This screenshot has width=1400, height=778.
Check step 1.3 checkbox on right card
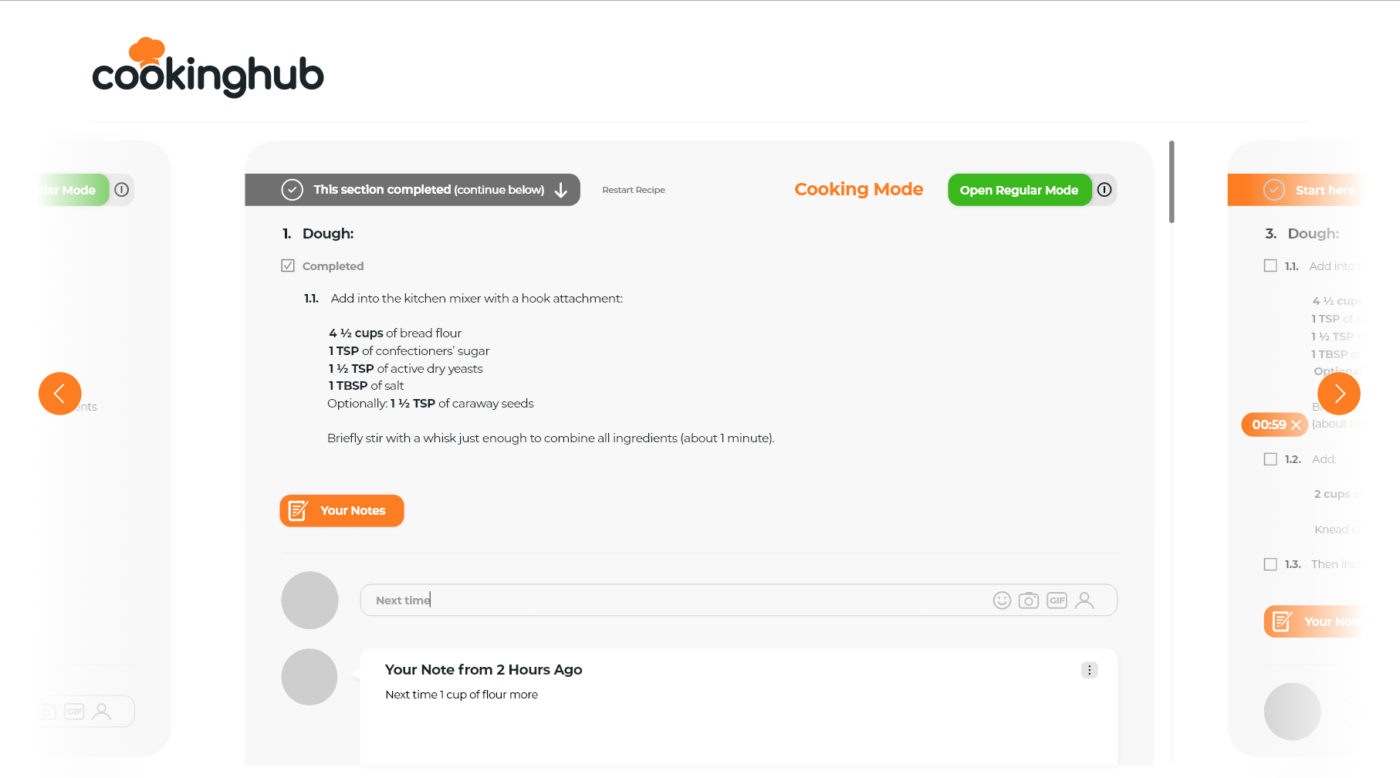click(1270, 564)
